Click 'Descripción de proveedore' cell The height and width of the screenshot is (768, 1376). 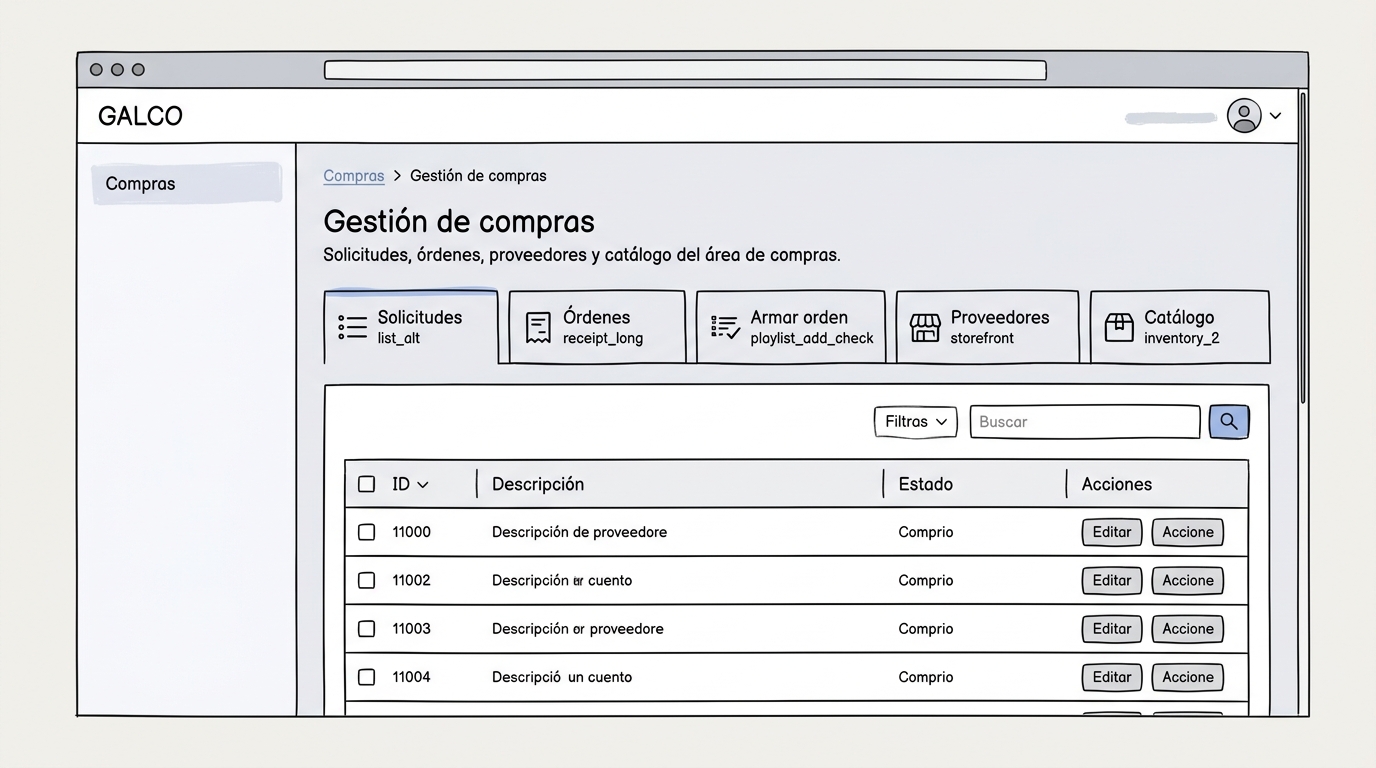[x=579, y=532]
